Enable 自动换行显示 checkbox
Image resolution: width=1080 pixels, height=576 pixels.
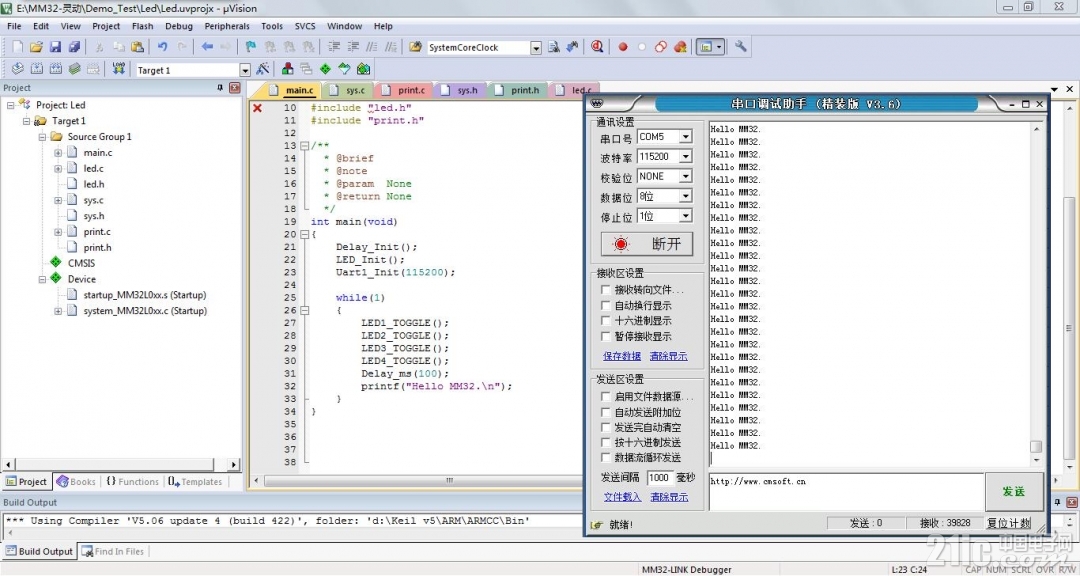coord(605,305)
